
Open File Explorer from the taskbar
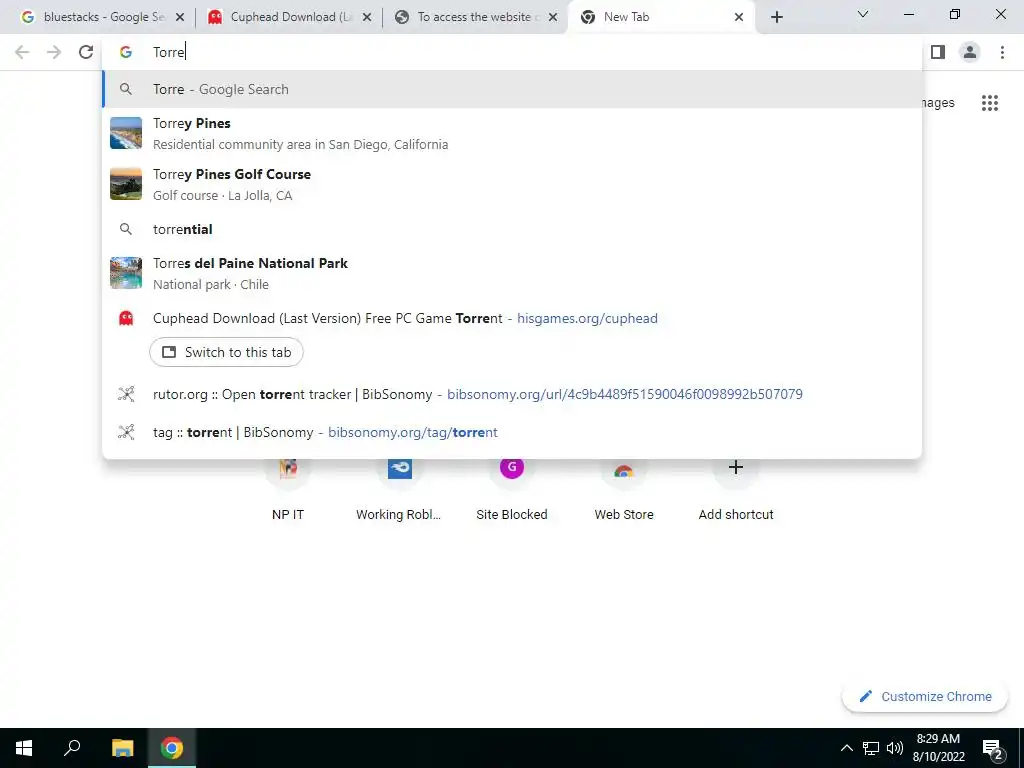coord(122,748)
